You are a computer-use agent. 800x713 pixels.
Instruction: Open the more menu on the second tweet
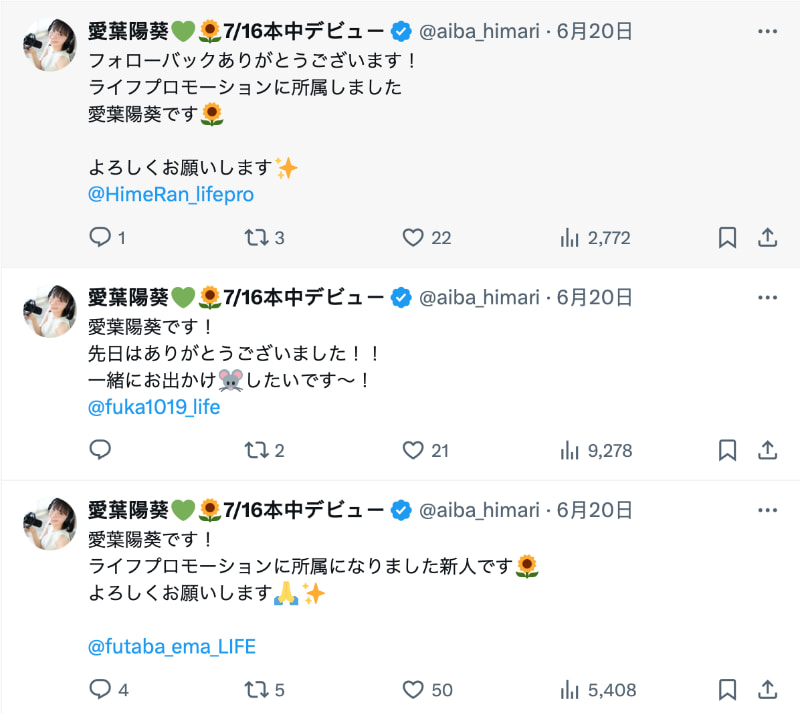coord(768,297)
